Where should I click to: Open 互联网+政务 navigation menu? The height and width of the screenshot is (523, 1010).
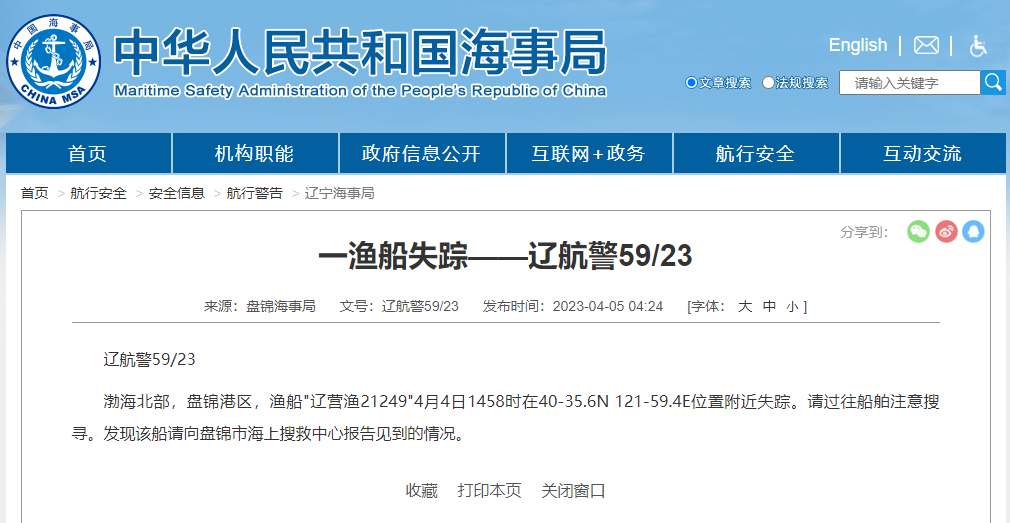[589, 153]
